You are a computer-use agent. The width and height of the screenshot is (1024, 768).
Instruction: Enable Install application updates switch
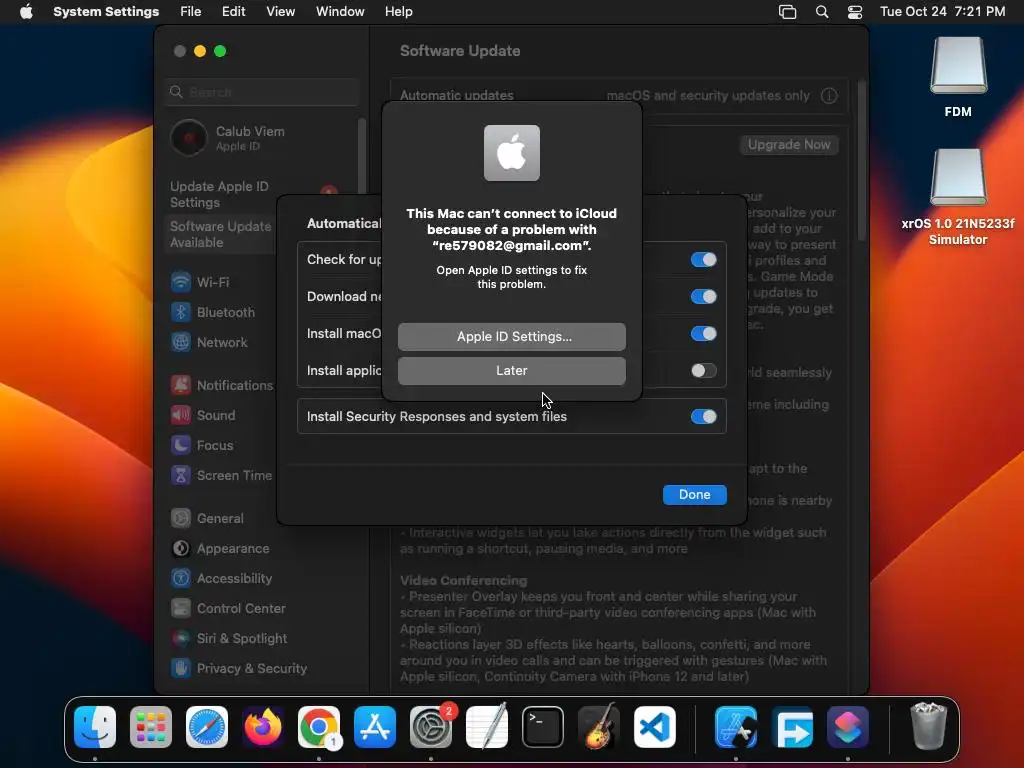703,371
